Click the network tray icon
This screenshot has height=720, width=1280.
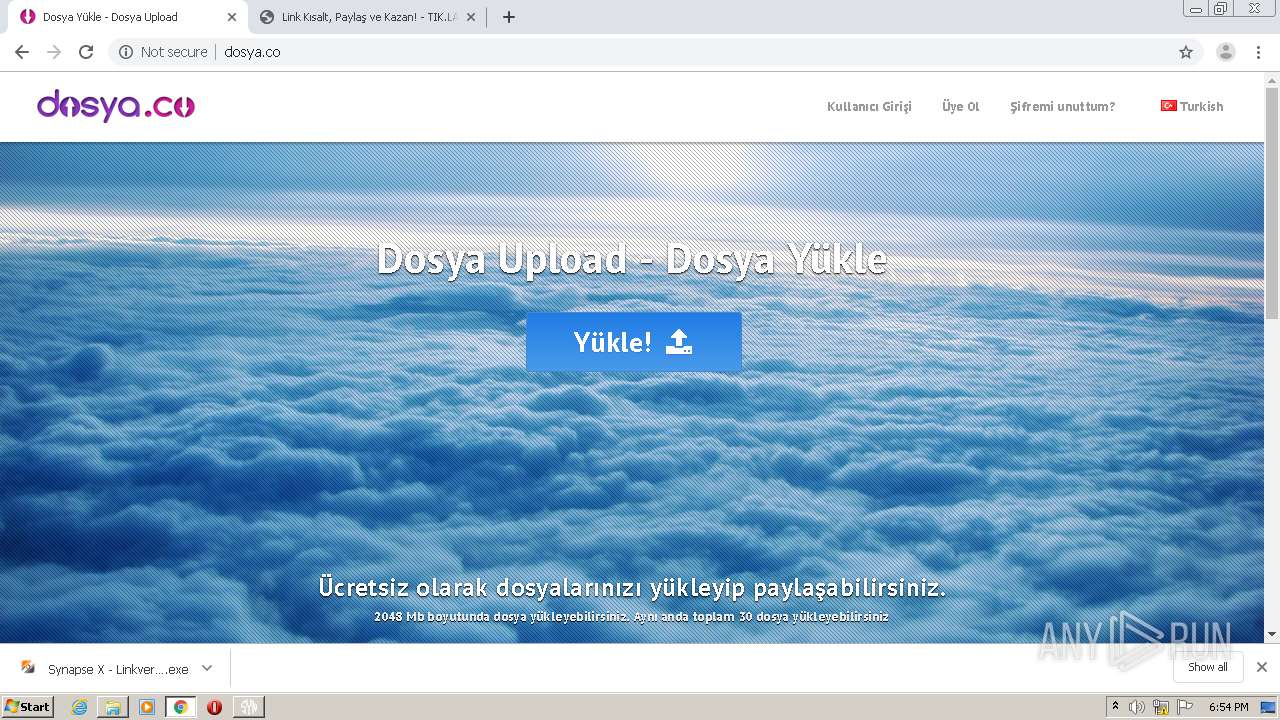coord(1161,707)
